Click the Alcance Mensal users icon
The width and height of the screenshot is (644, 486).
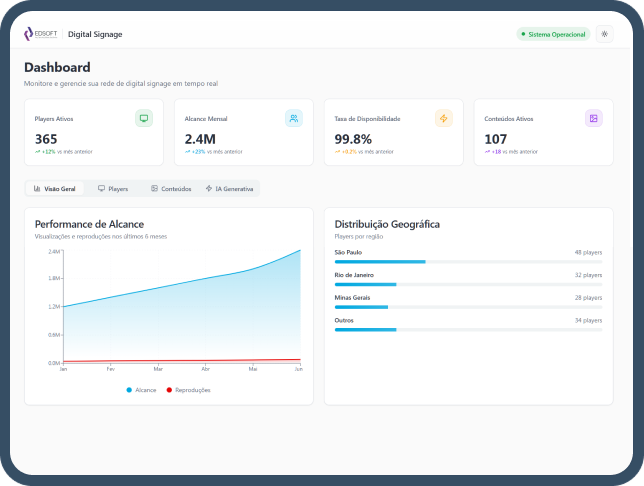coord(293,118)
